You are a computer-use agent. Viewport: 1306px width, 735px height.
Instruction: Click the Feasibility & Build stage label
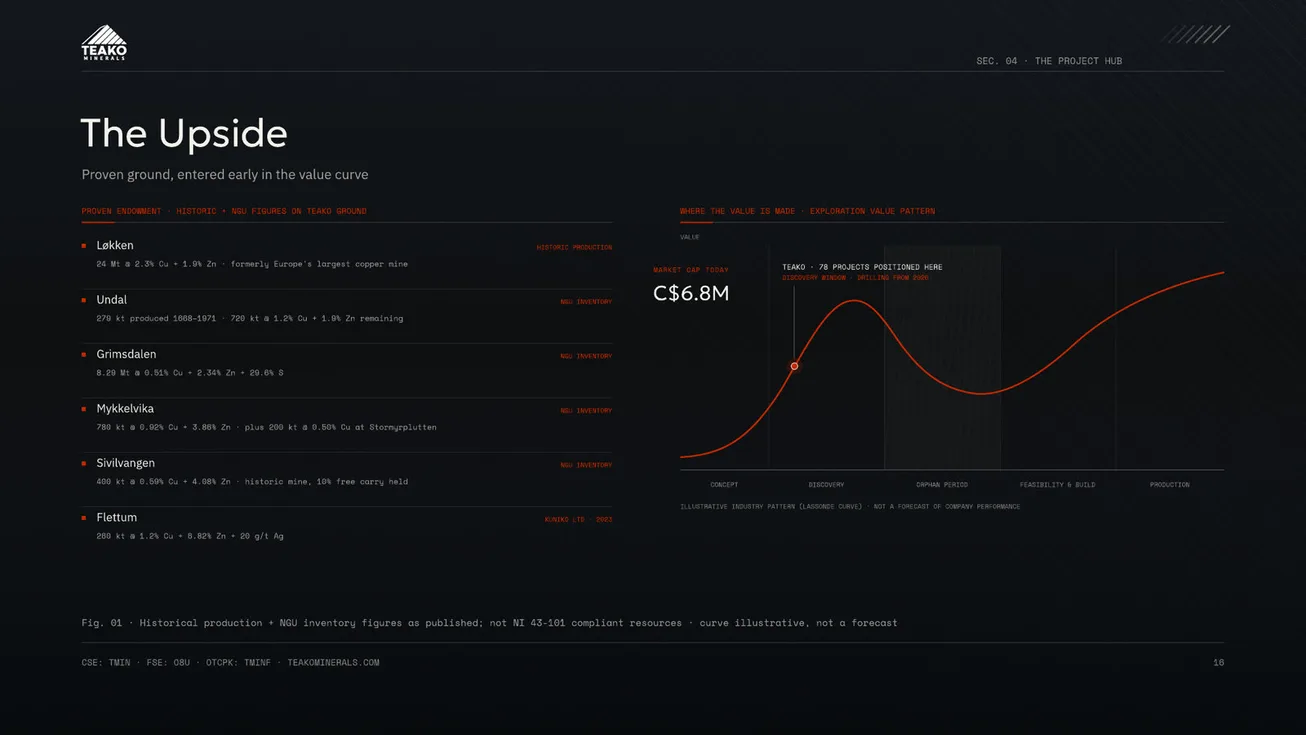pos(1057,485)
